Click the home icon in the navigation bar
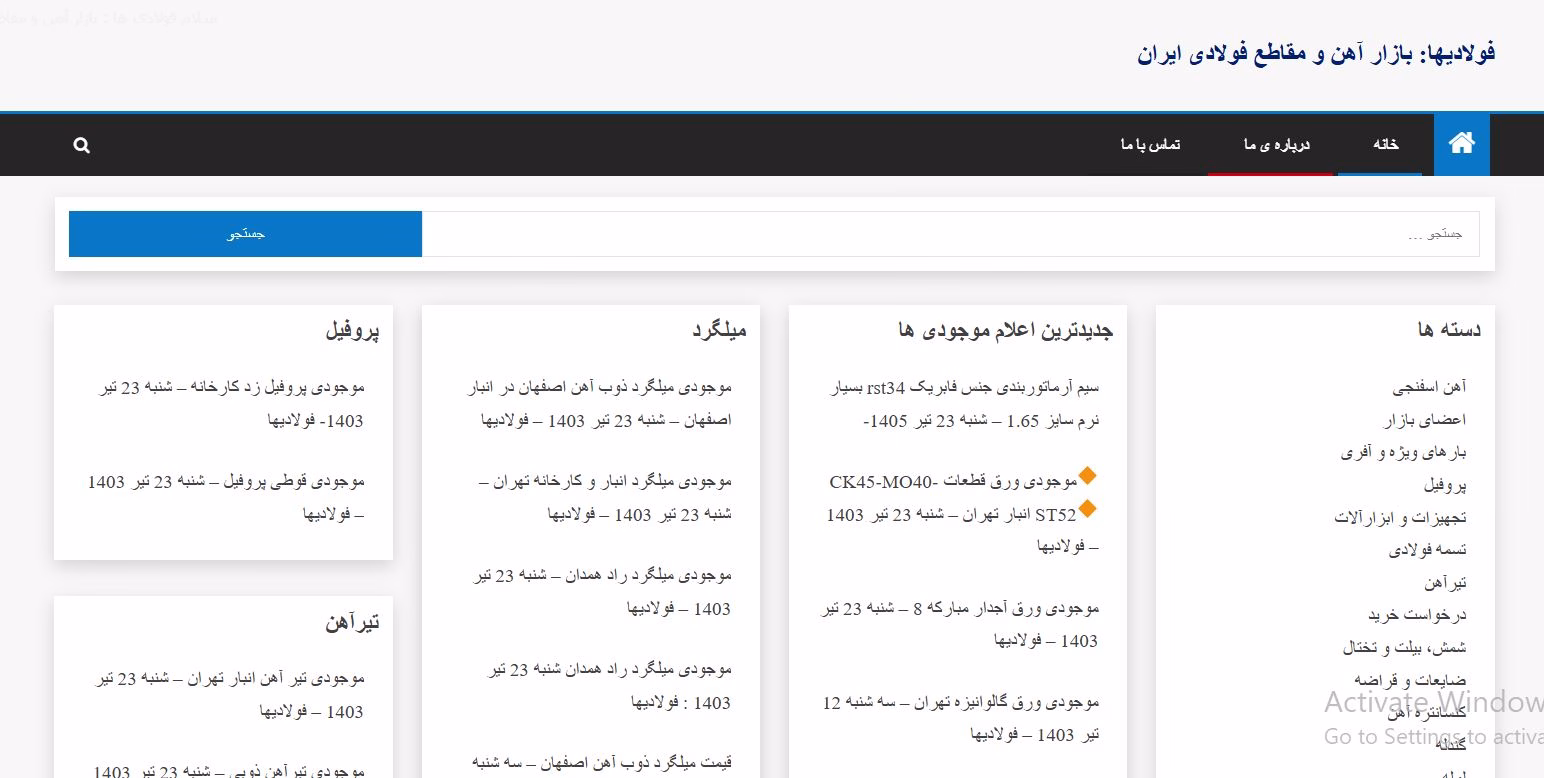Image resolution: width=1544 pixels, height=778 pixels. [x=1461, y=144]
